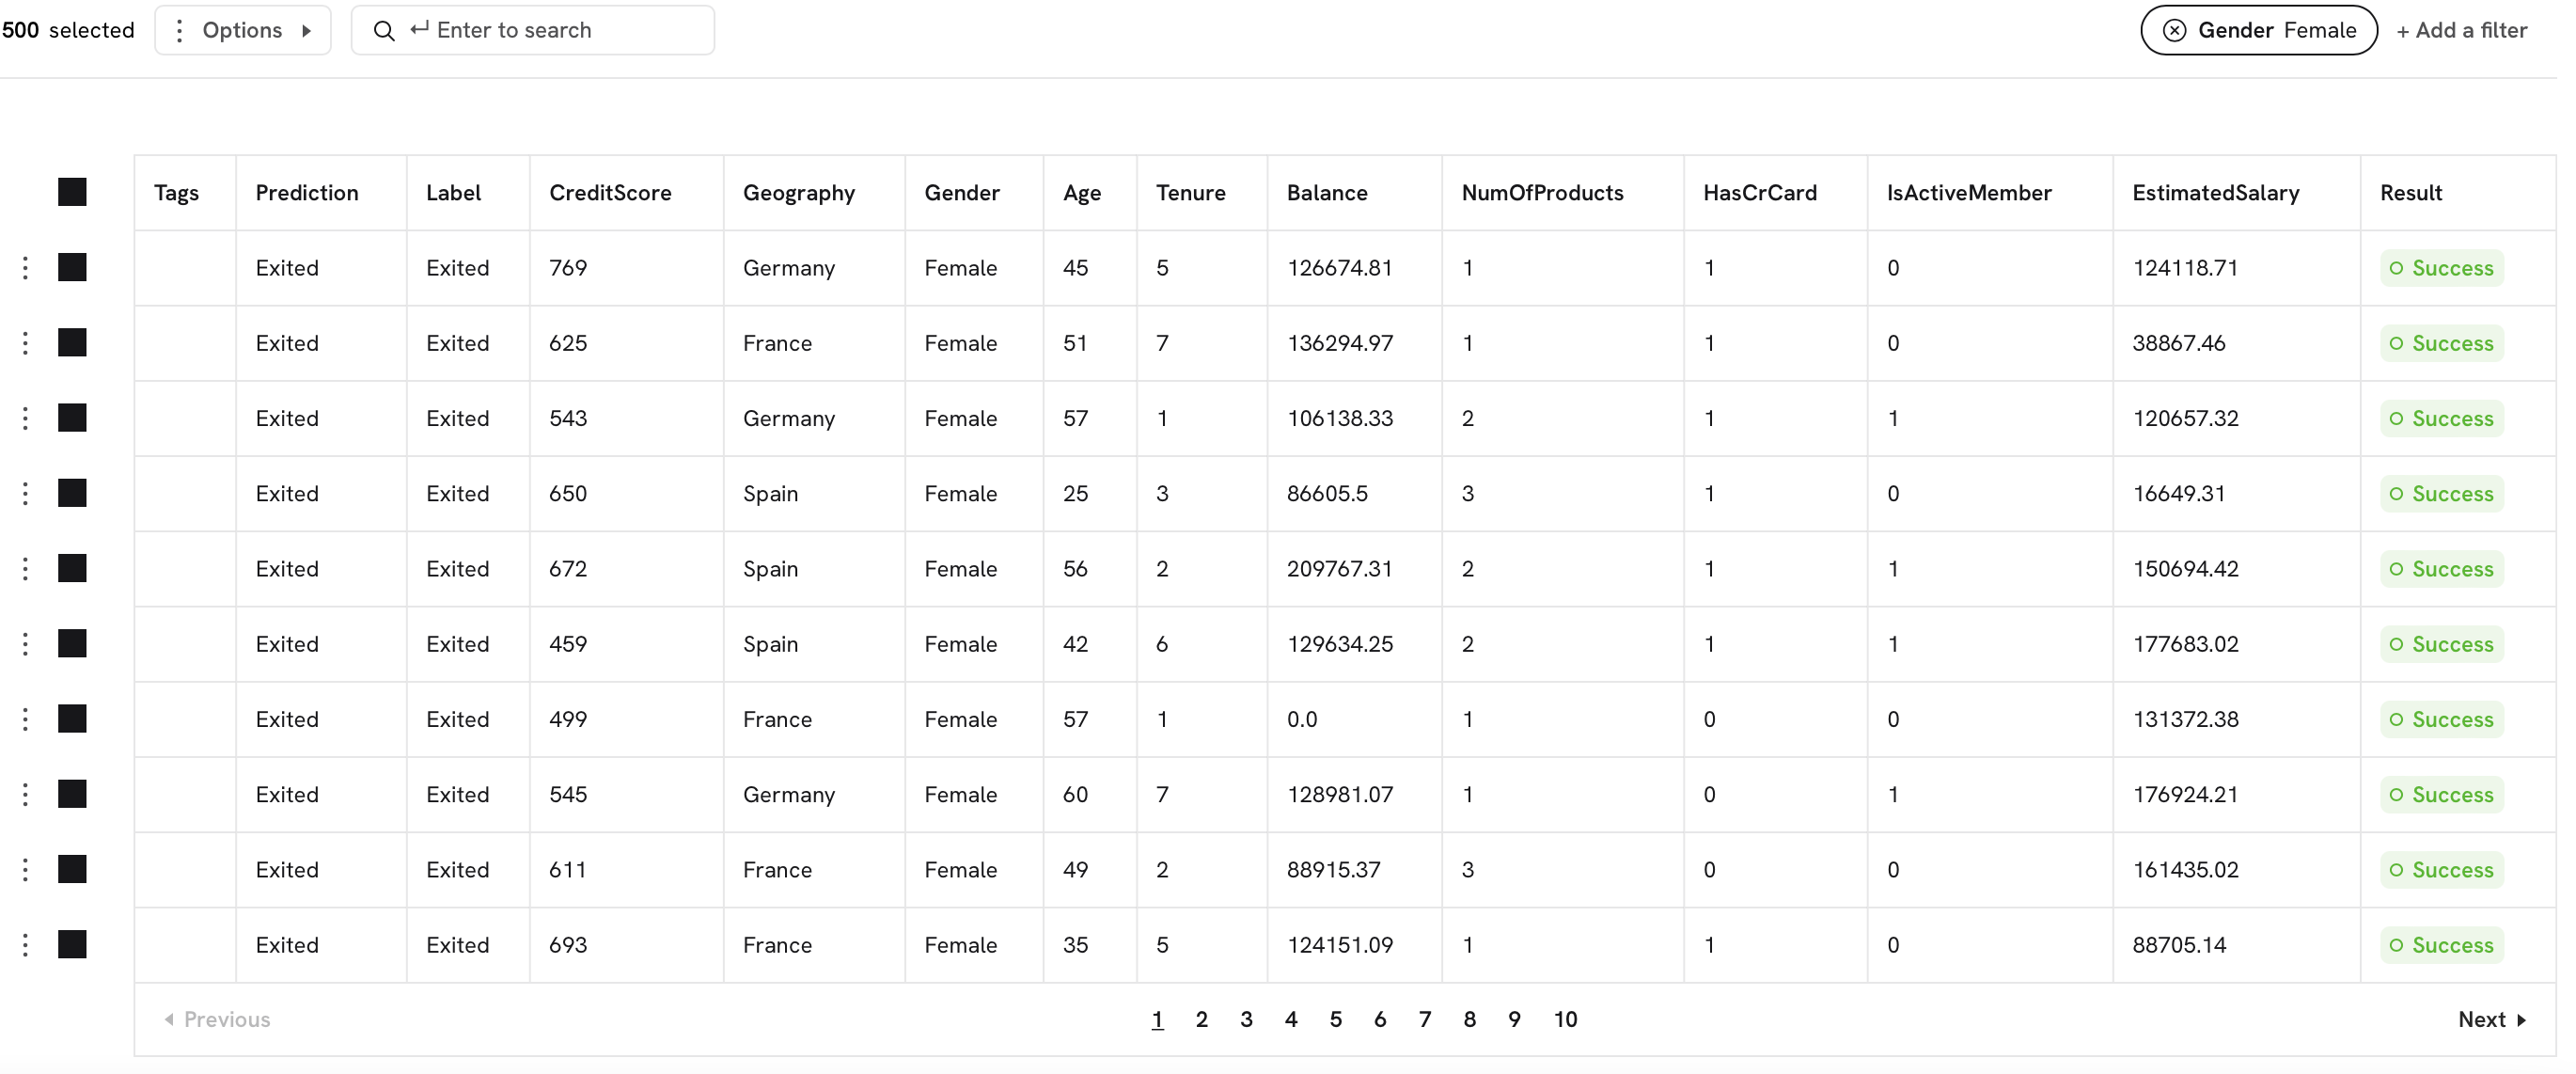Click Add a filter
The width and height of the screenshot is (2576, 1074).
[x=2461, y=30]
